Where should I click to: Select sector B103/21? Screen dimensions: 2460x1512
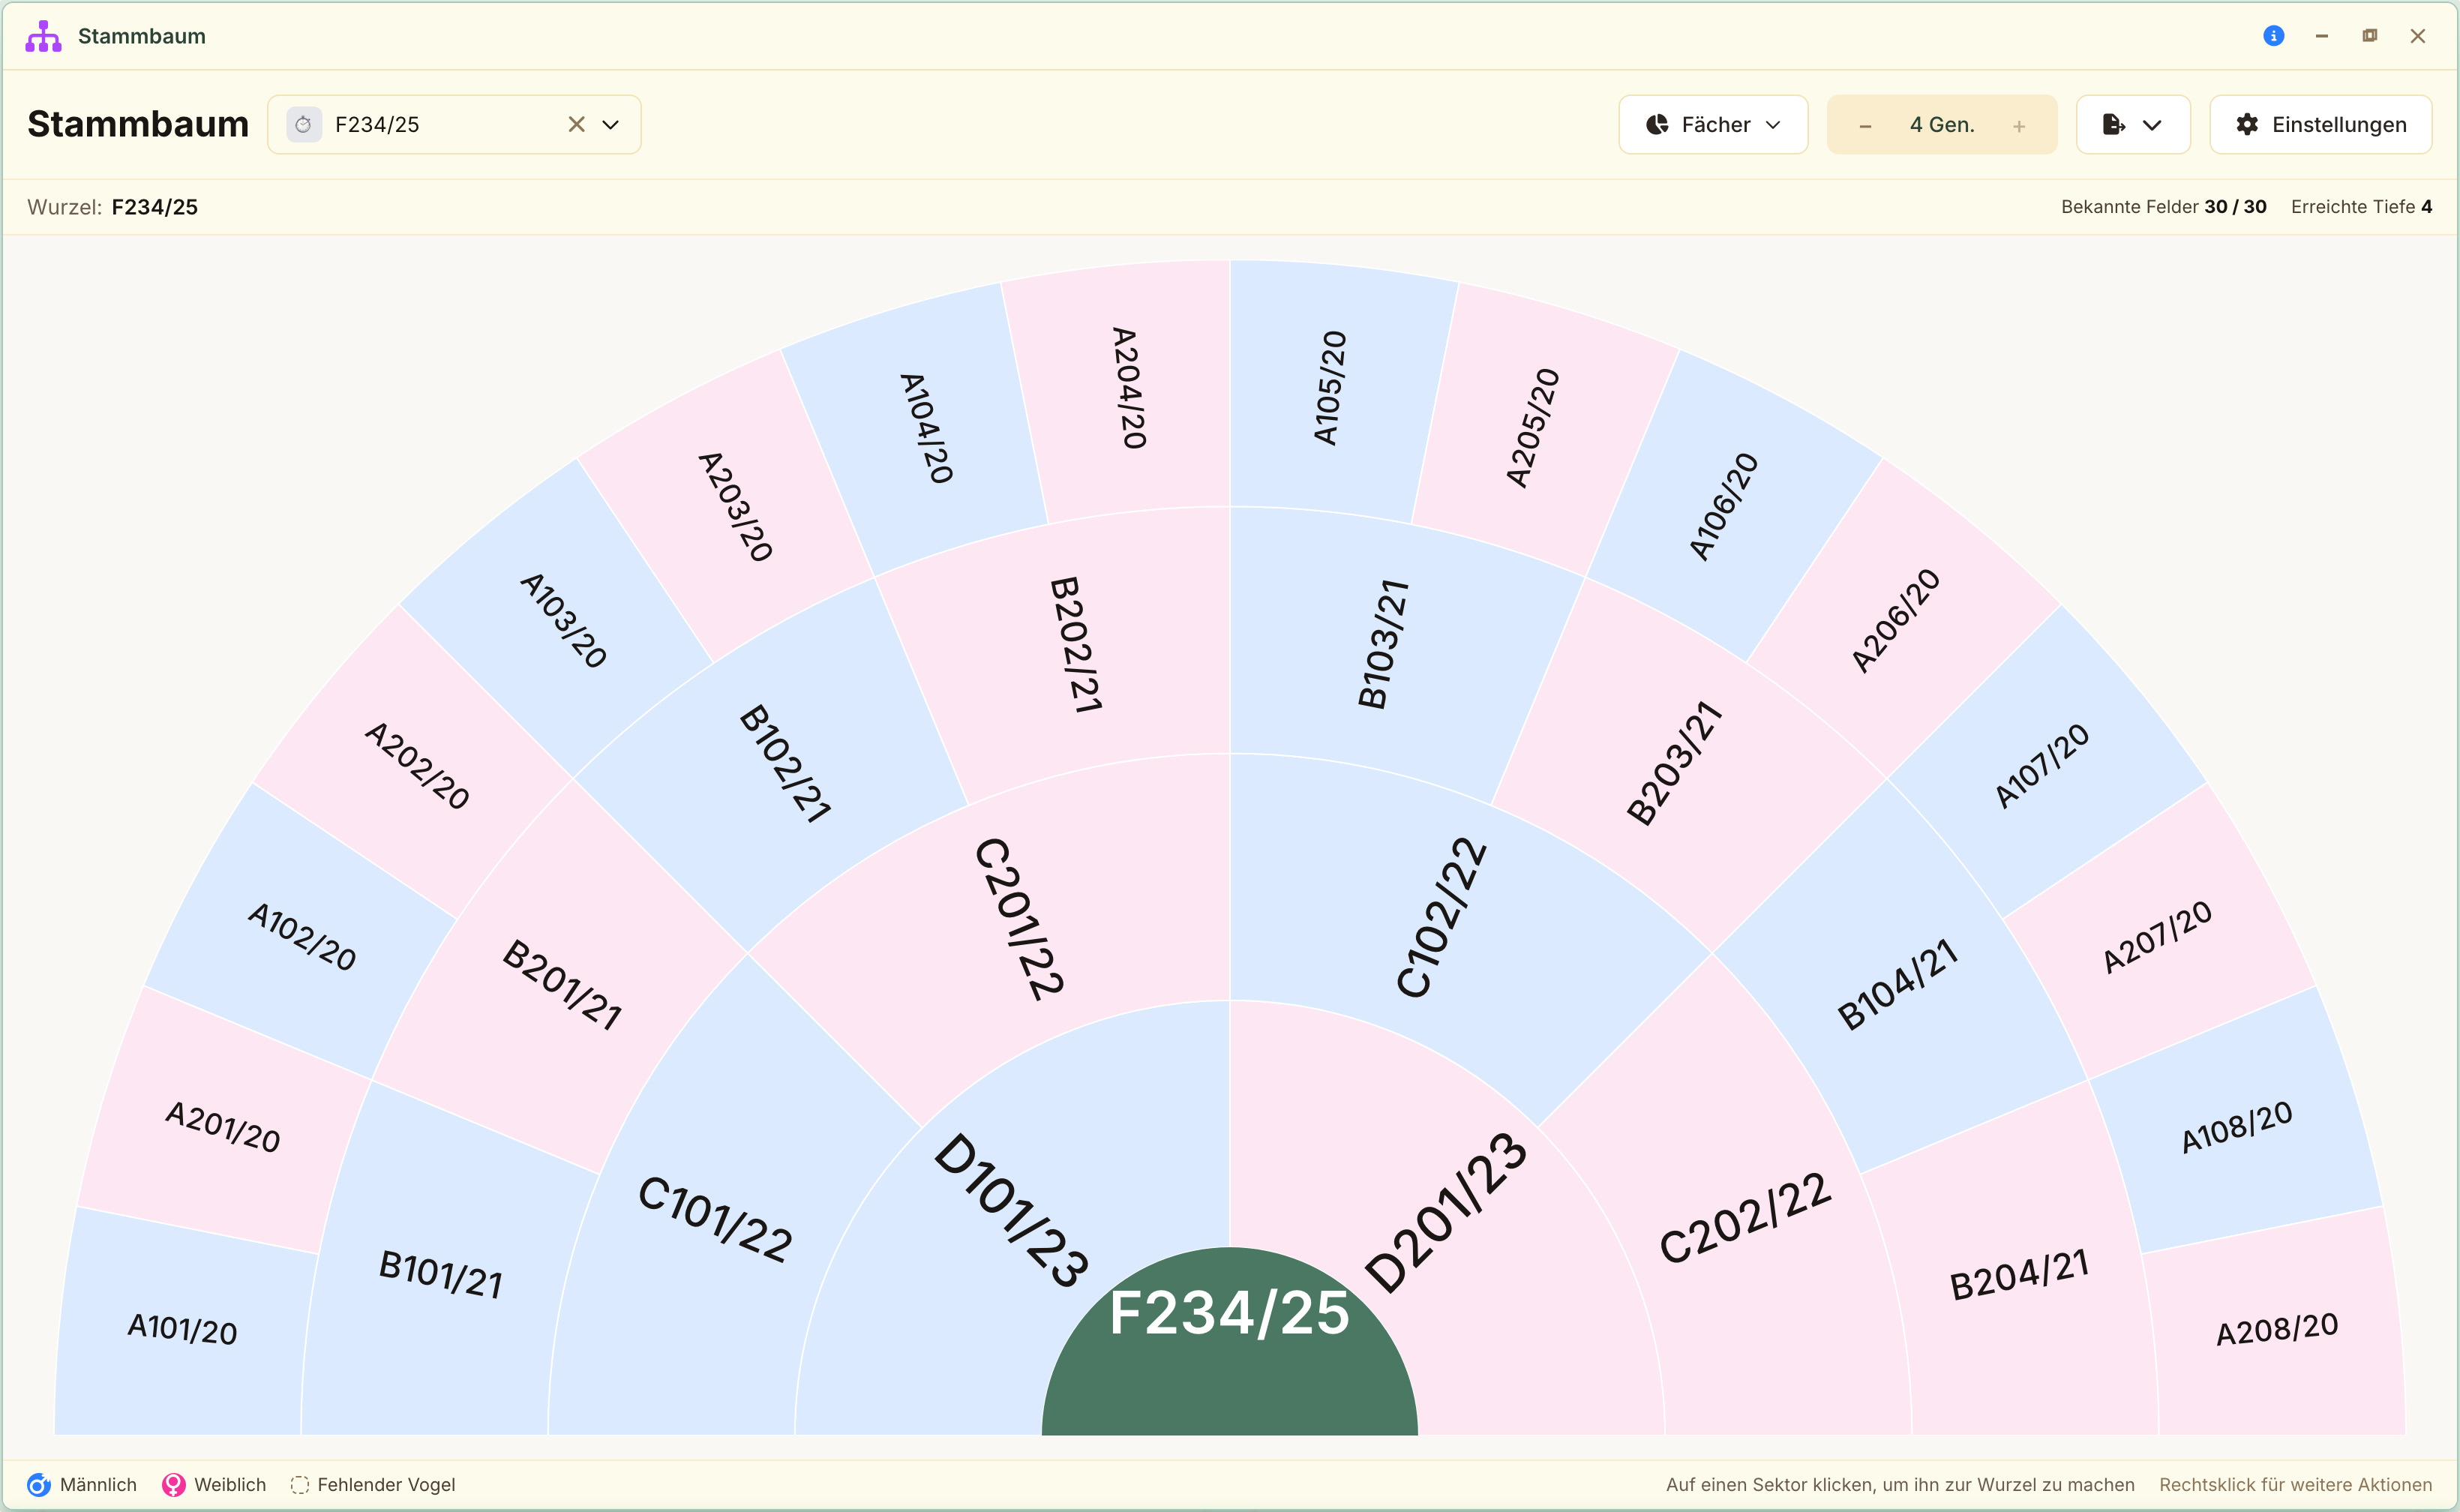(1383, 644)
